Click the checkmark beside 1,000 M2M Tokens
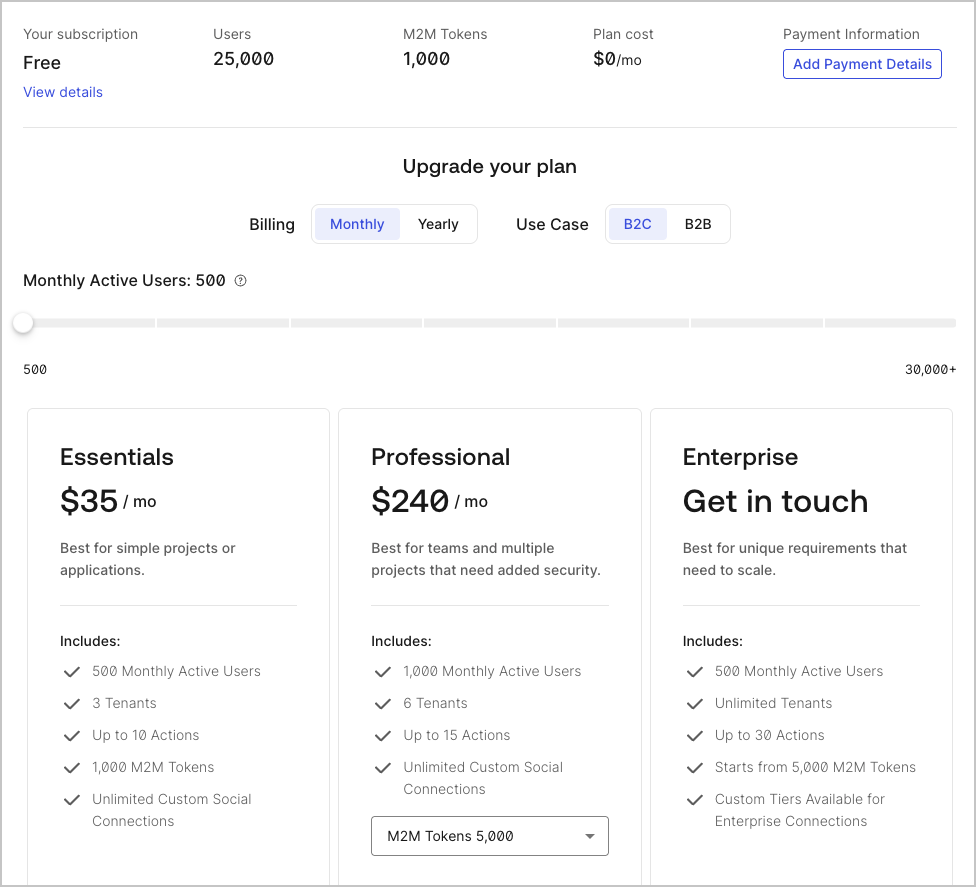The width and height of the screenshot is (976, 887). pyautogui.click(x=71, y=767)
